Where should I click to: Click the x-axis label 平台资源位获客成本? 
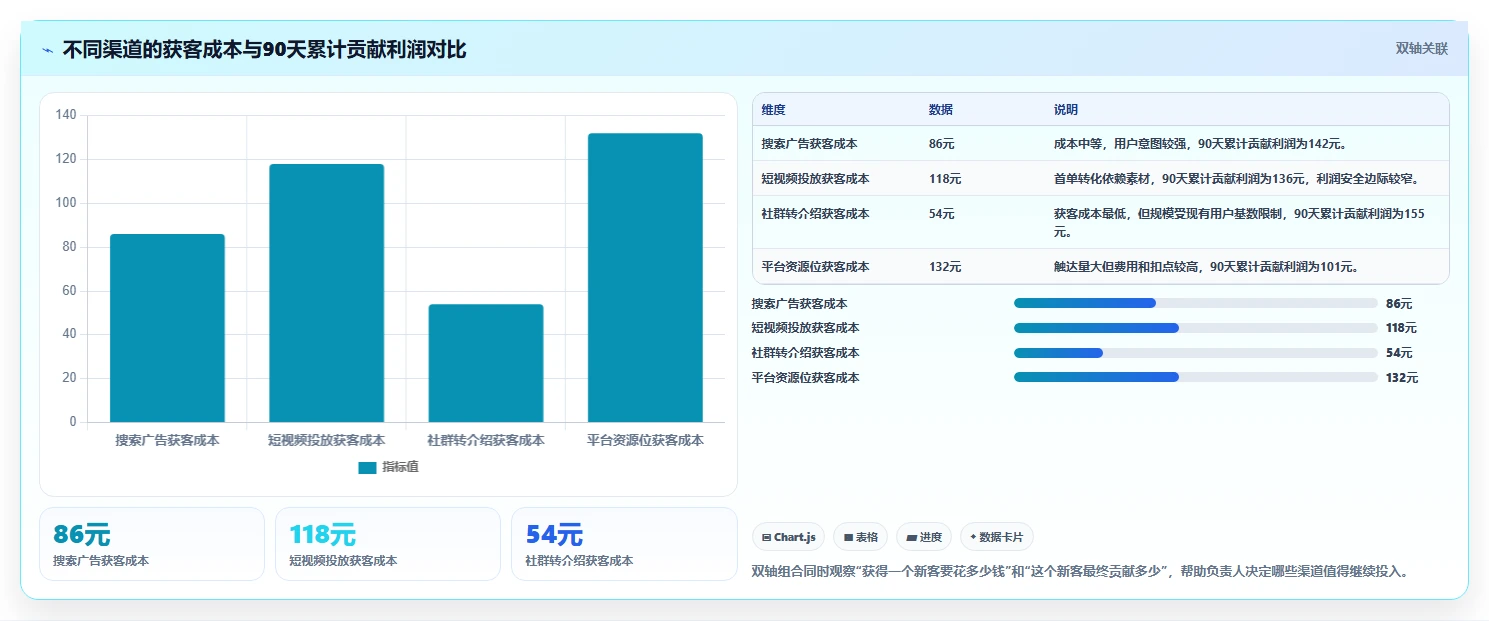click(645, 440)
